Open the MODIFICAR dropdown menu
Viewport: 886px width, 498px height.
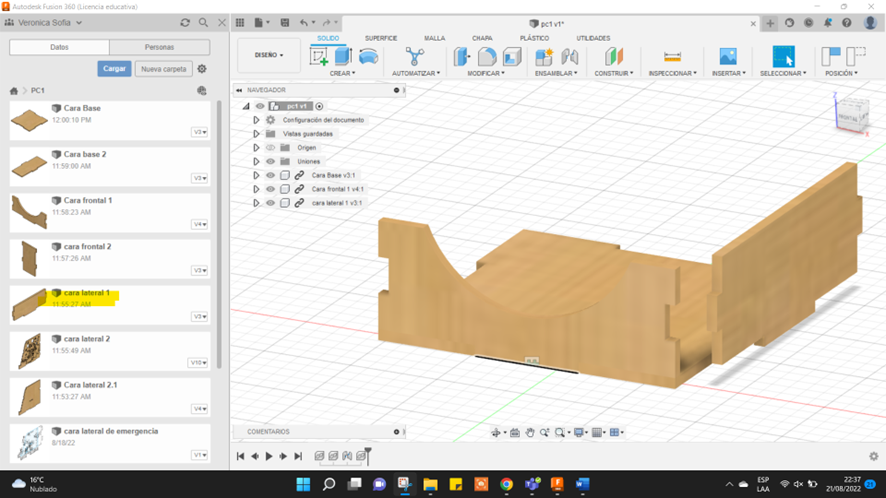(x=486, y=73)
